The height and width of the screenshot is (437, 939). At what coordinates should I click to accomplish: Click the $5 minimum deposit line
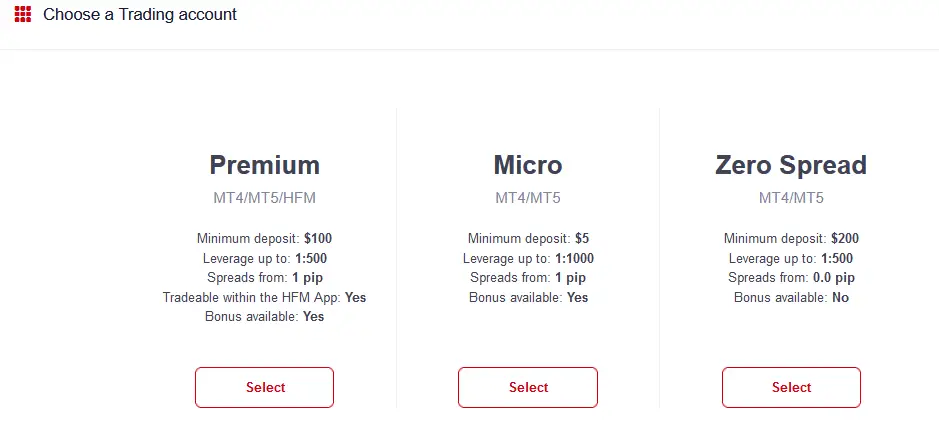coord(528,239)
